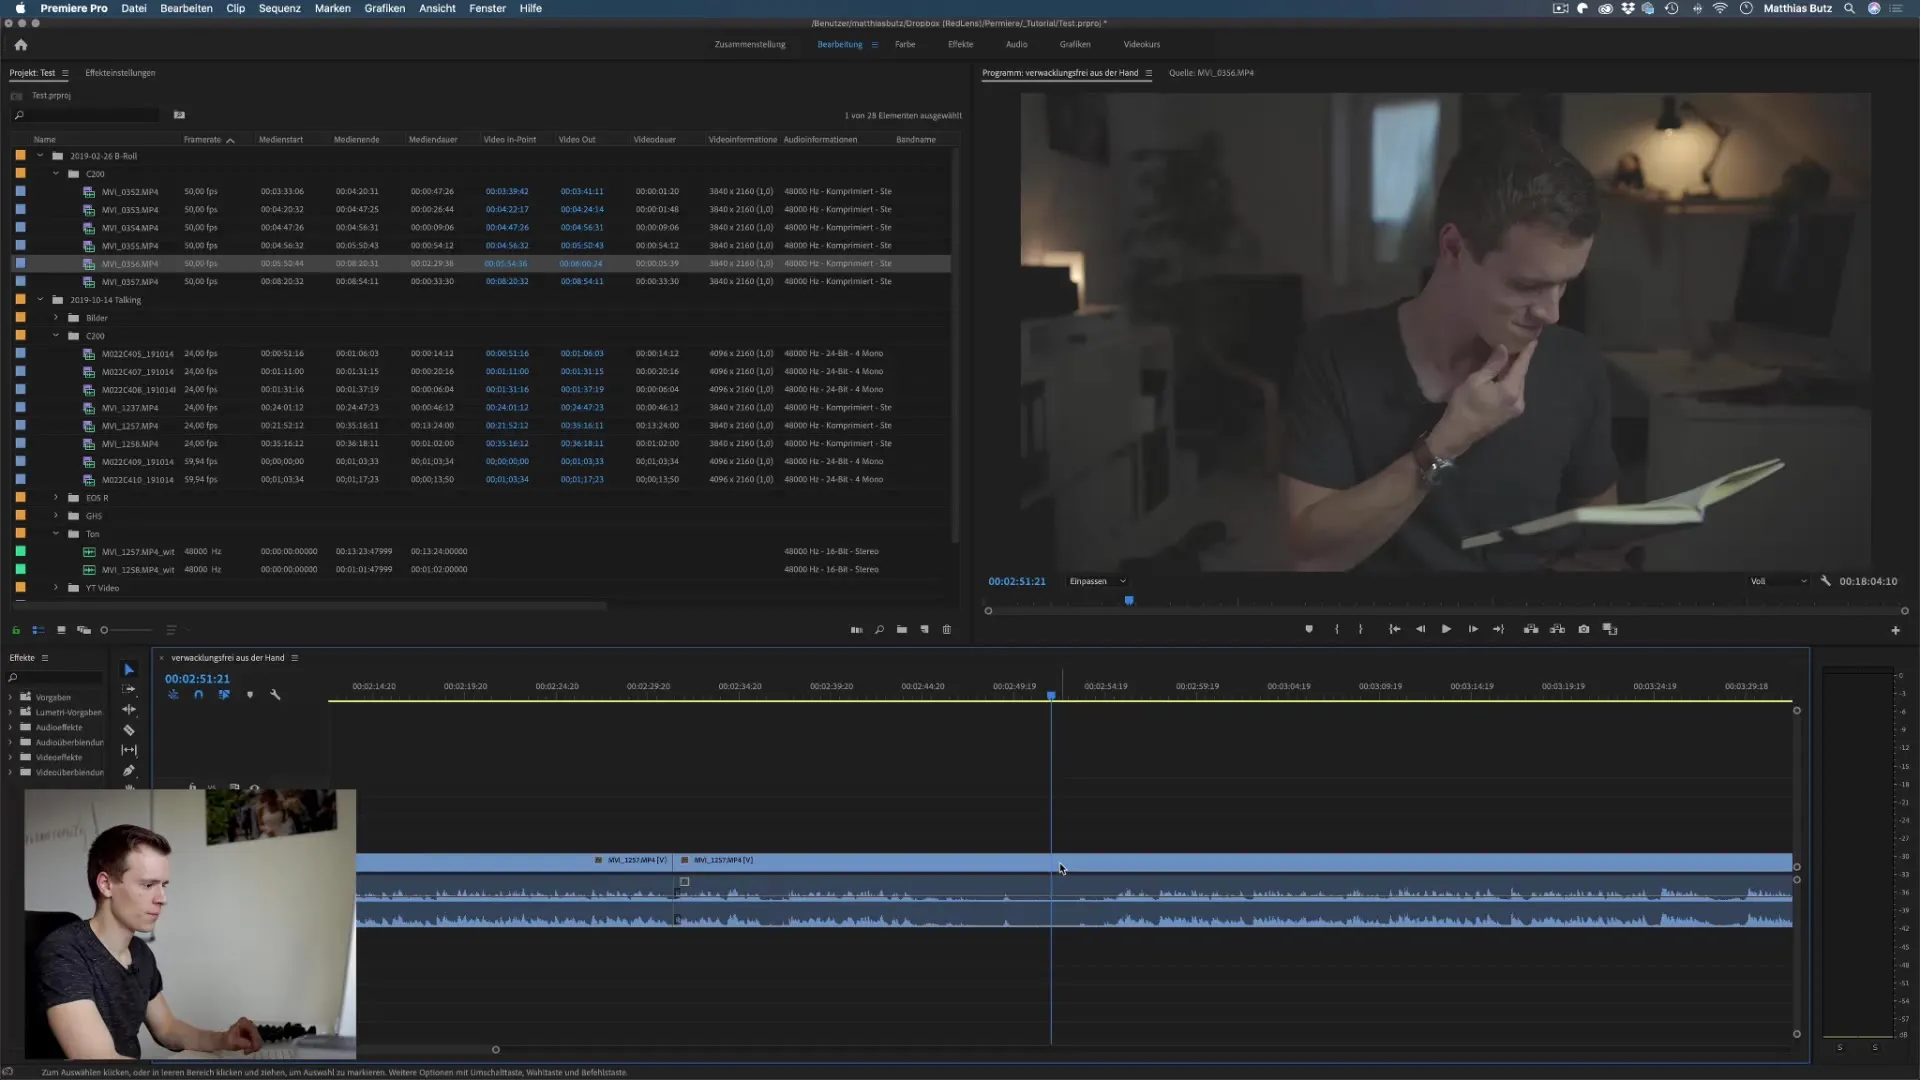Select the MVI_0354.MP4 clip row
This screenshot has height=1080, width=1920.
tap(130, 228)
